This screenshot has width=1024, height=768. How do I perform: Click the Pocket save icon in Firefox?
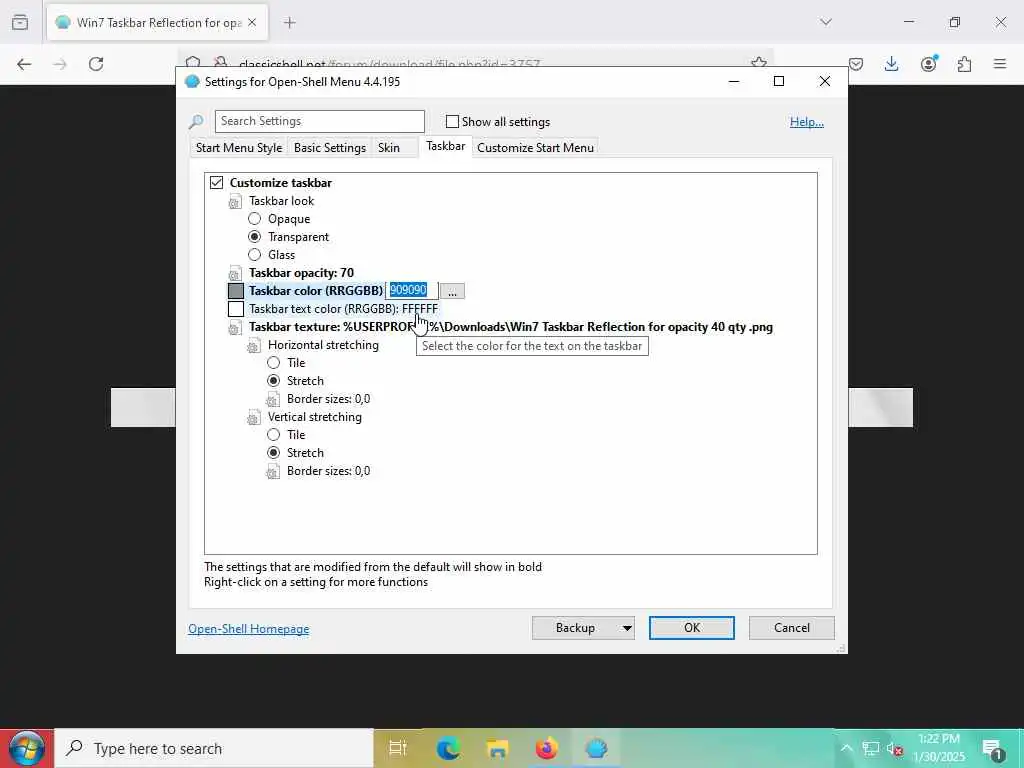coord(856,64)
